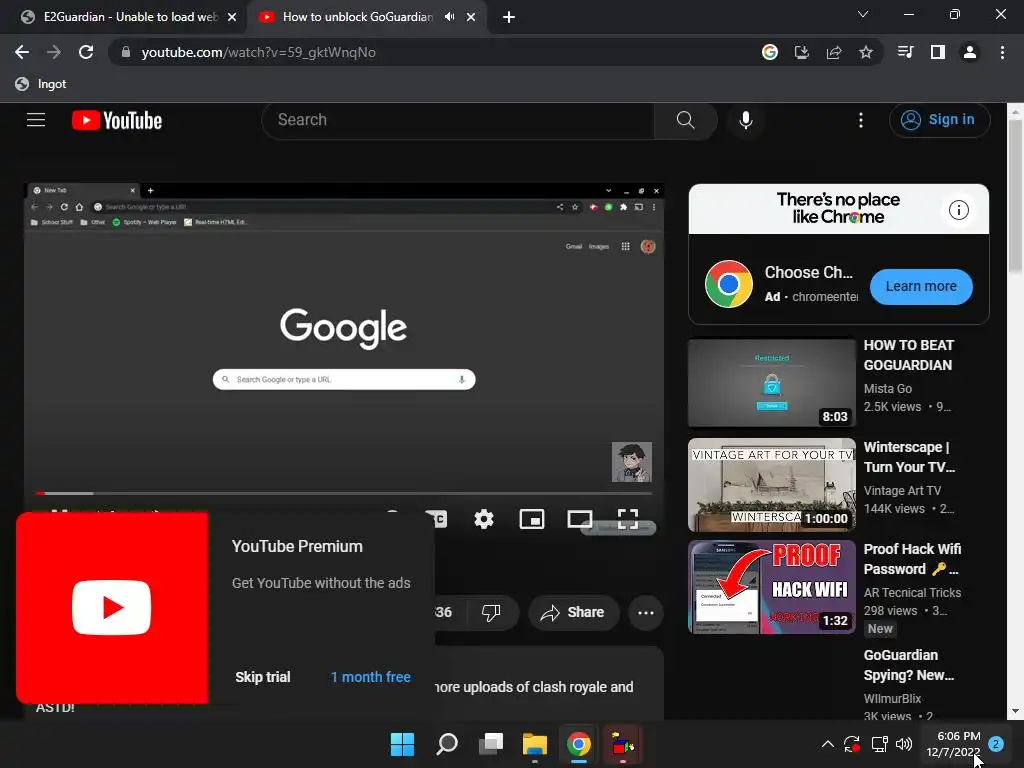Enter full screen video mode

pos(628,519)
